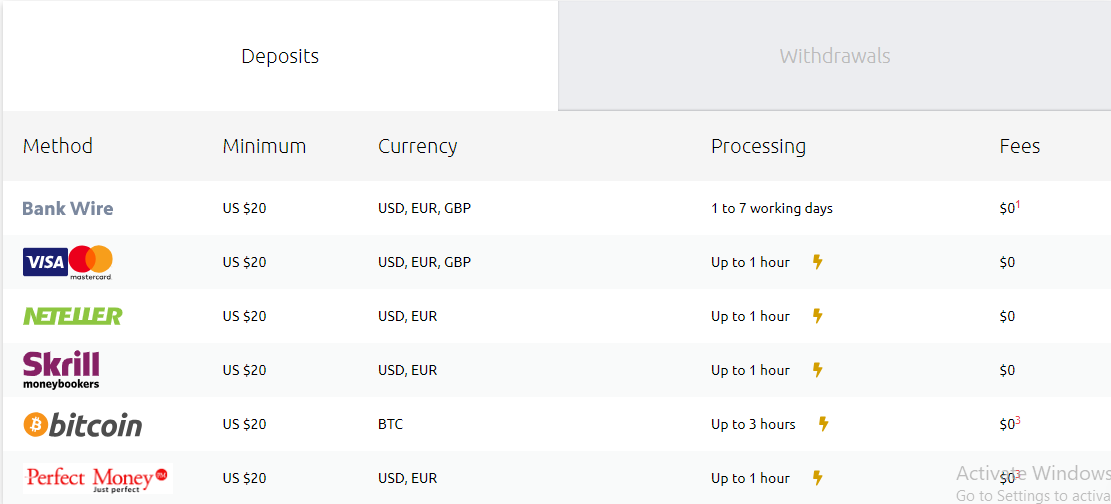Screen dimensions: 1111x504
Task: Click the Minimum column header
Action: click(264, 147)
